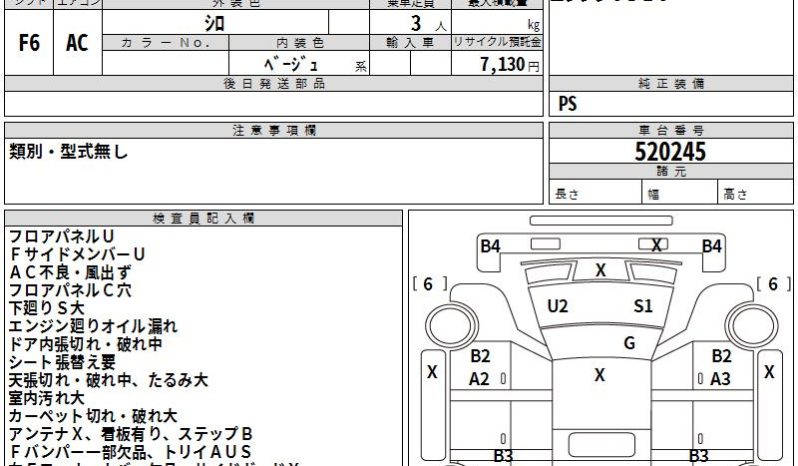This screenshot has width=798, height=466.
Task: Click the 純正装備 section header
Action: (671, 84)
